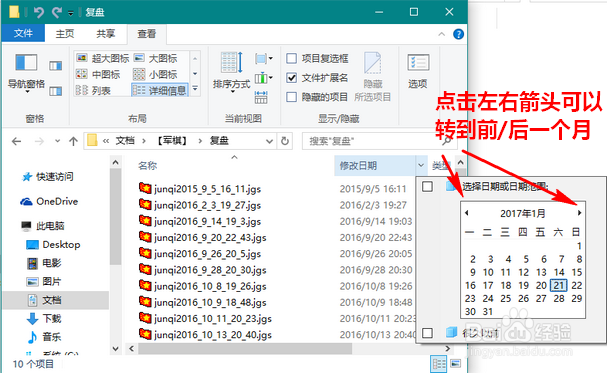Open the add columns icon dropdown
The image size is (607, 373).
(x=264, y=78)
